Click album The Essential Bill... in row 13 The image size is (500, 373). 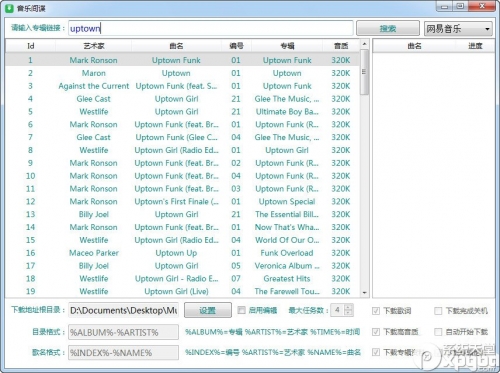(287, 214)
